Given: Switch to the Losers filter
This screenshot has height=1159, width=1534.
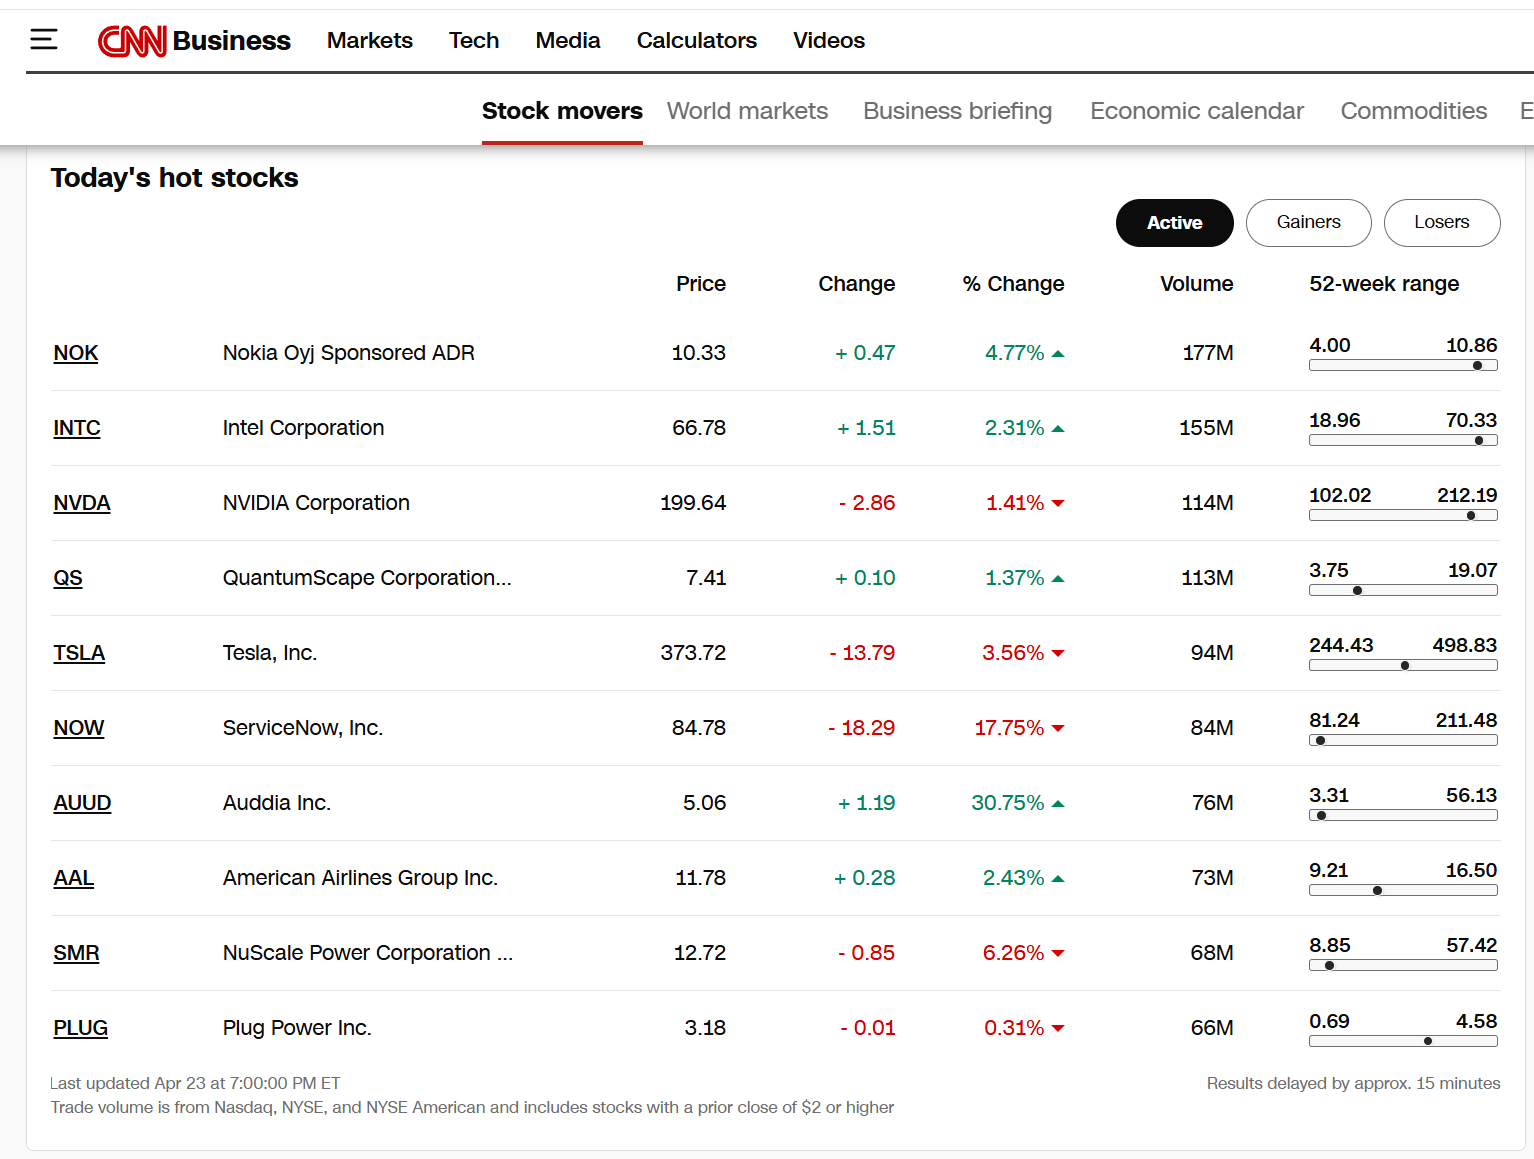Looking at the screenshot, I should [1441, 223].
